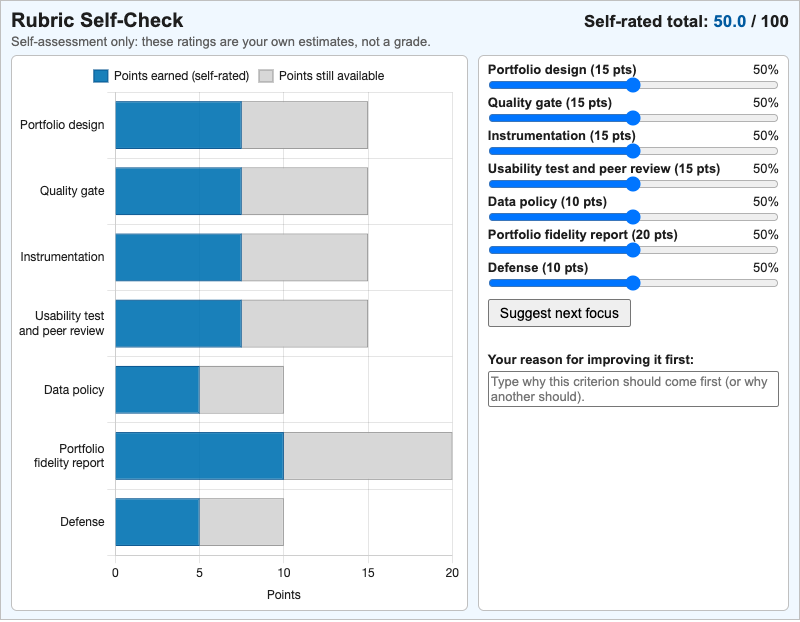Image resolution: width=800 pixels, height=622 pixels.
Task: Click the gray Data policy available bar
Action: click(x=241, y=390)
